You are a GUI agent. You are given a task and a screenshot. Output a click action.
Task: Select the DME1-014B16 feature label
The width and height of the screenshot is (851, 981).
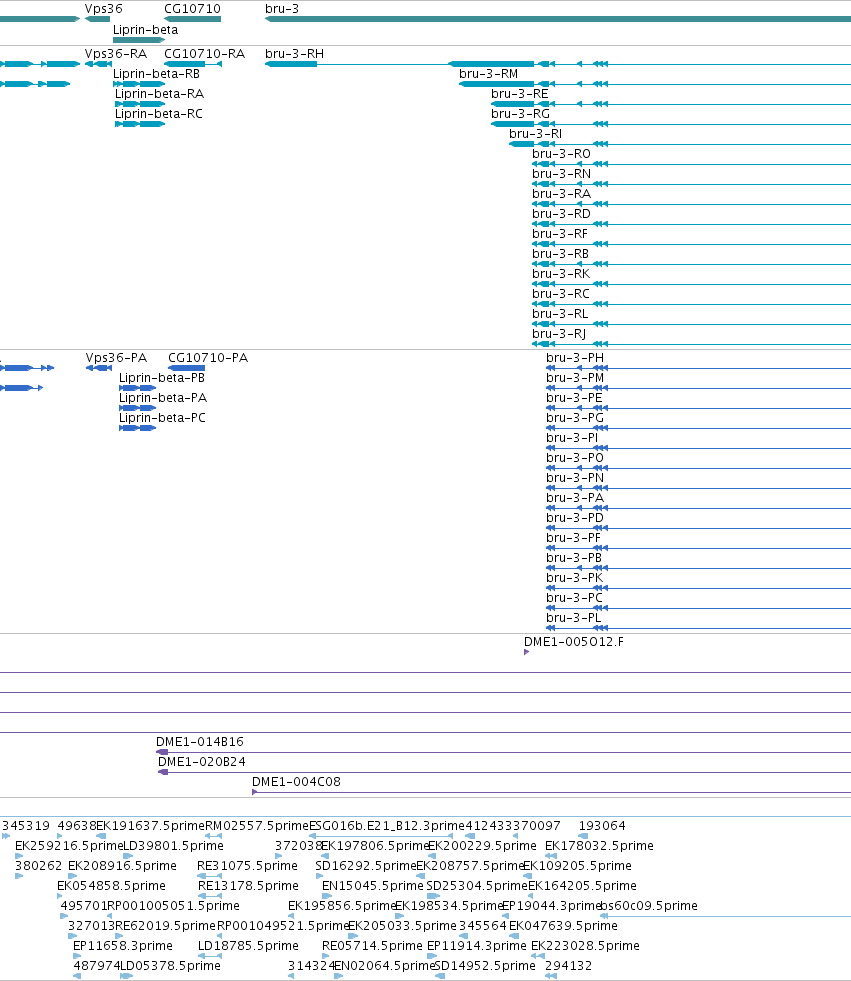(200, 742)
